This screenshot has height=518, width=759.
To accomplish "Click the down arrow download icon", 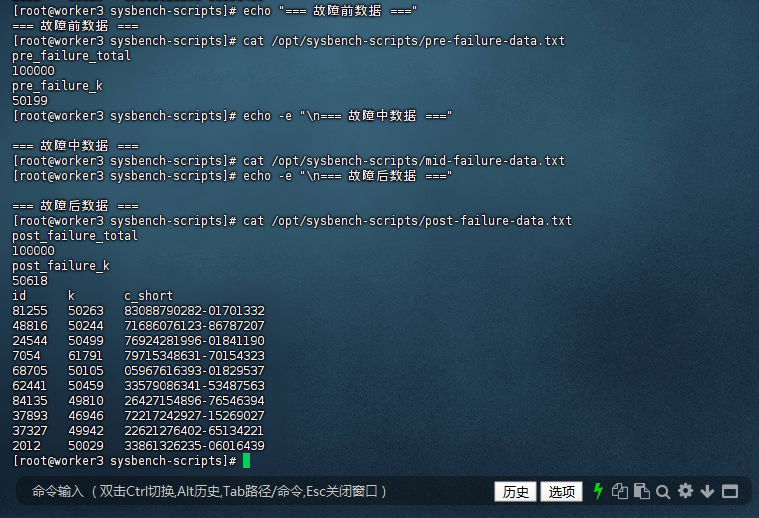I will click(x=707, y=491).
